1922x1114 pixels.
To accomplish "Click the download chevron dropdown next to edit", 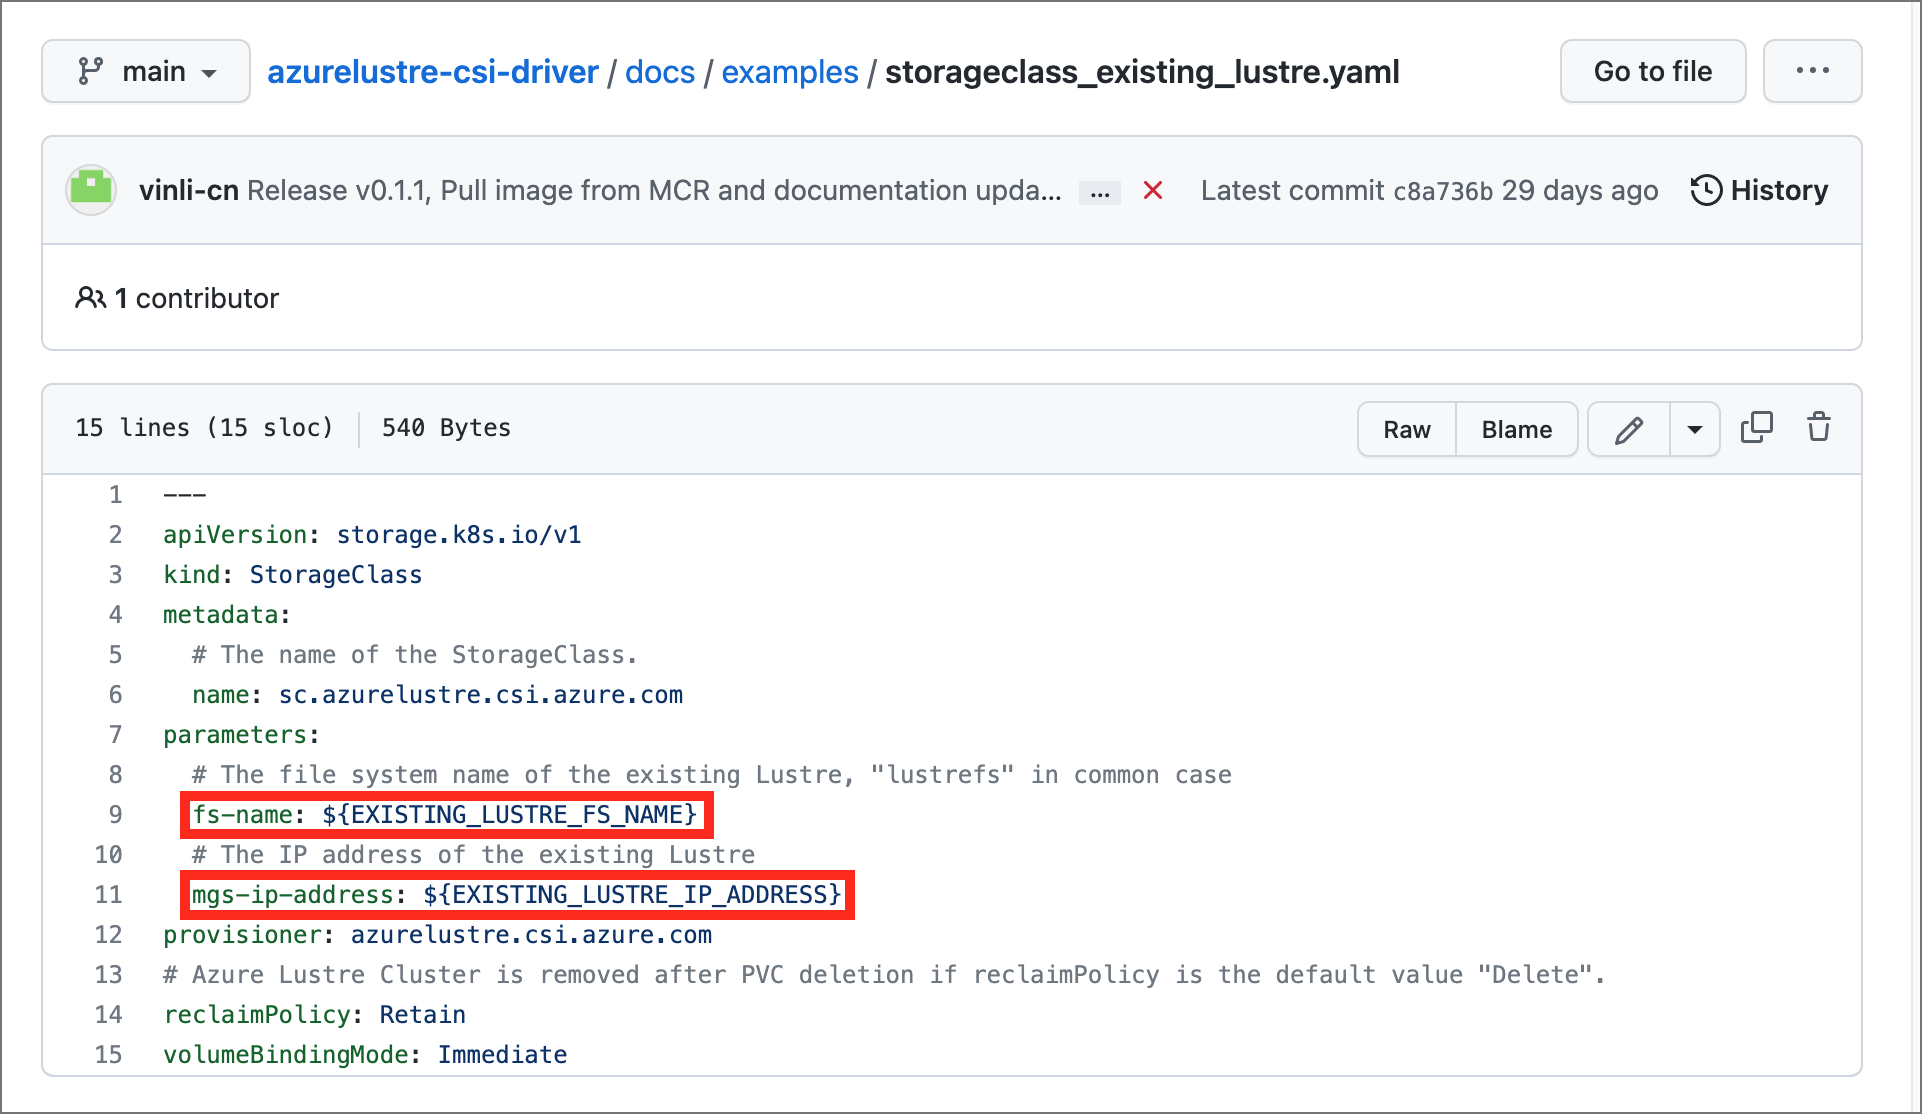I will (x=1693, y=428).
